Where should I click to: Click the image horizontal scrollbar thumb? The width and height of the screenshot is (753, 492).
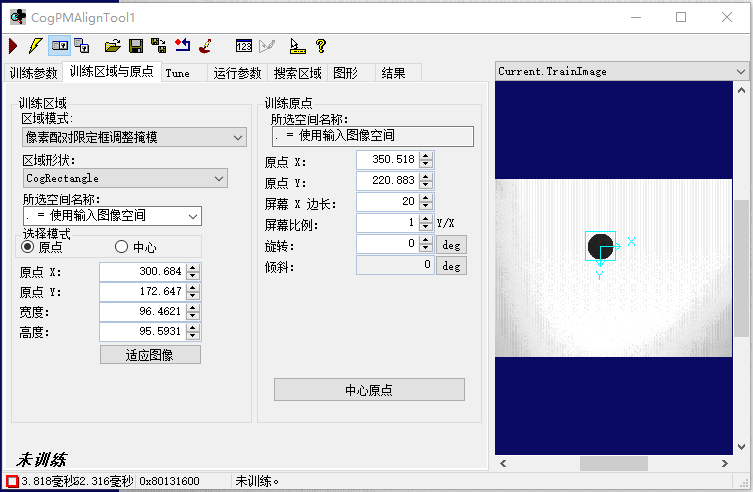tap(614, 464)
